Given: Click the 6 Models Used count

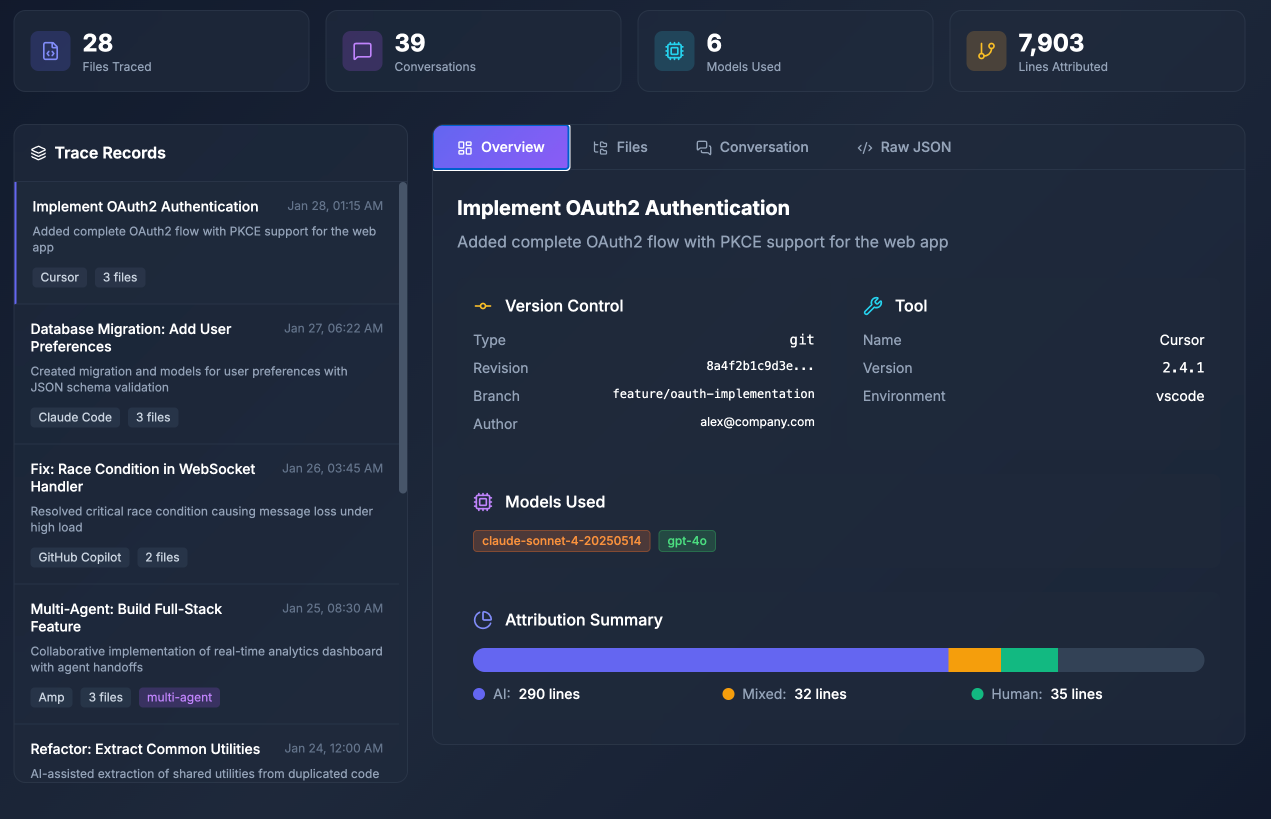Looking at the screenshot, I should [714, 43].
